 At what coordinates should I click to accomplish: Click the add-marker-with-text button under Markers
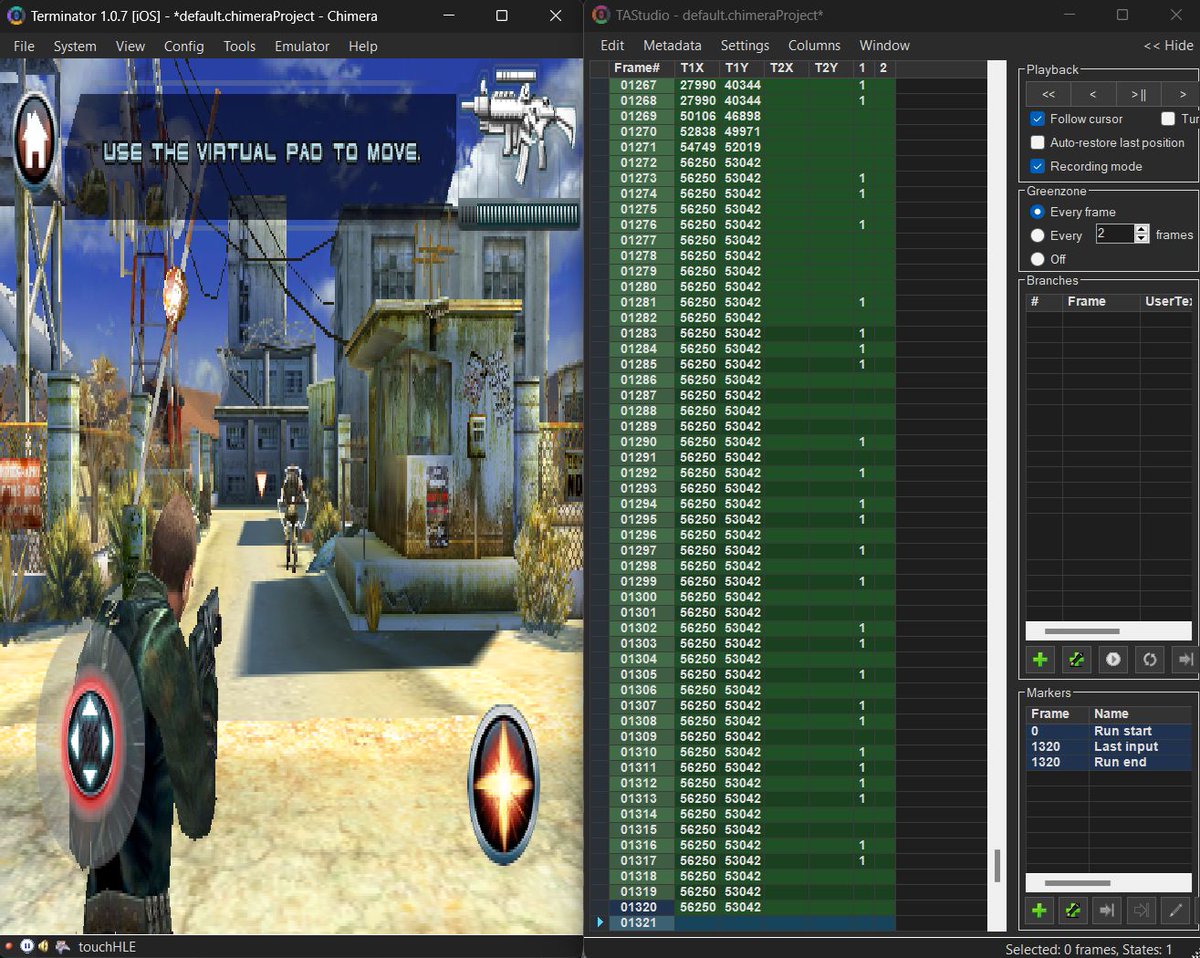pyautogui.click(x=1073, y=910)
